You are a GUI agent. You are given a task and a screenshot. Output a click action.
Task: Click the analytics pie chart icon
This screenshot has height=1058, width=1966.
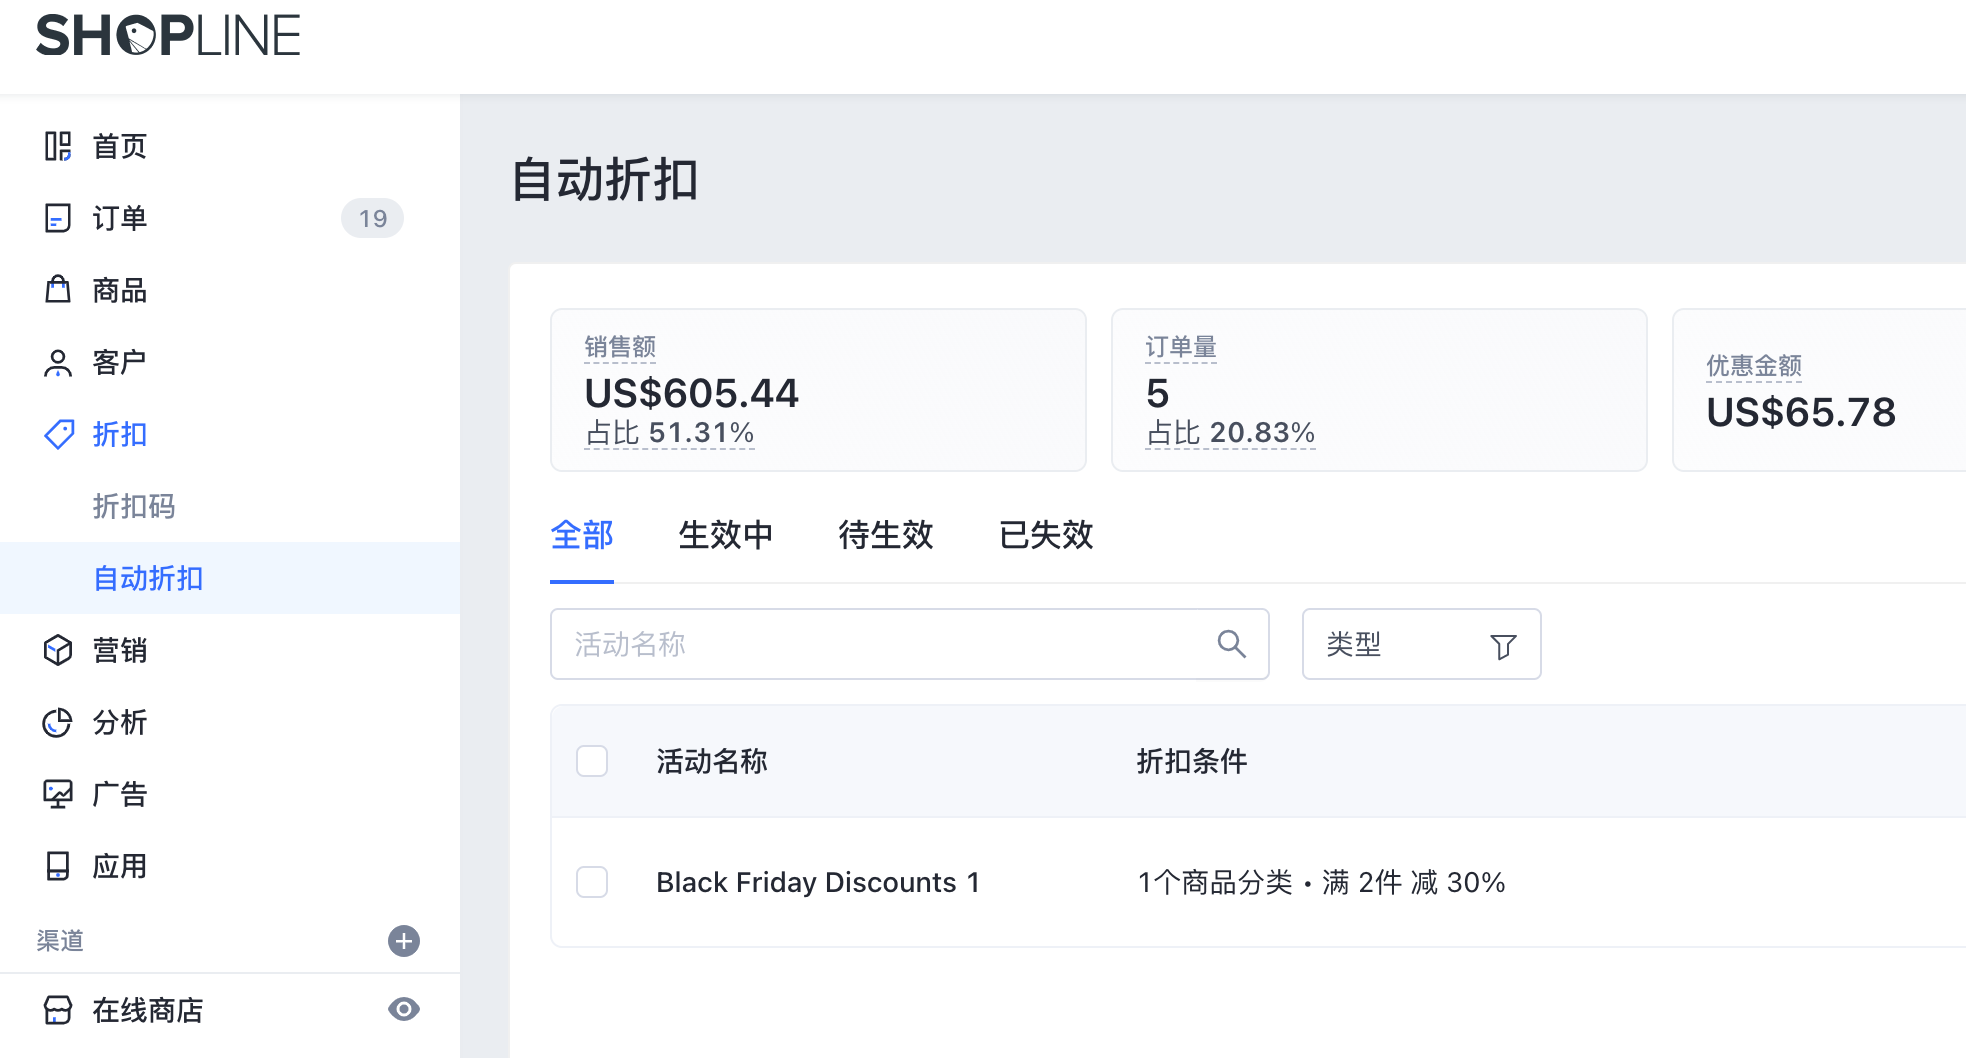coord(58,722)
